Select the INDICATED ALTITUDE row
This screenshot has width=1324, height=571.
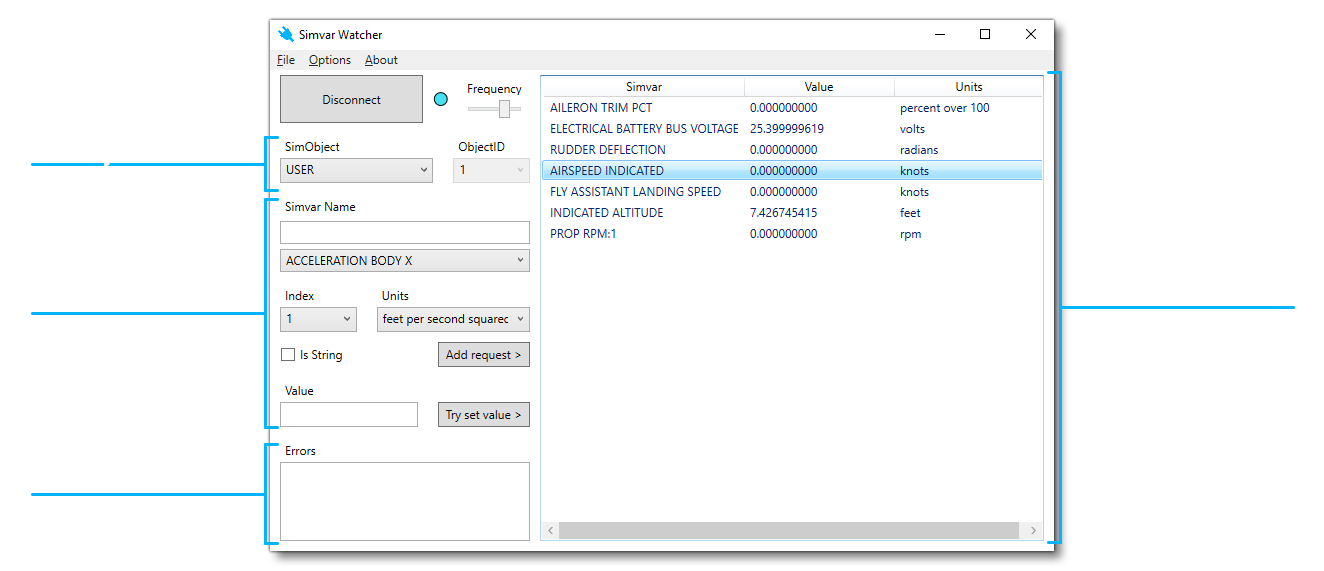[x=606, y=213]
